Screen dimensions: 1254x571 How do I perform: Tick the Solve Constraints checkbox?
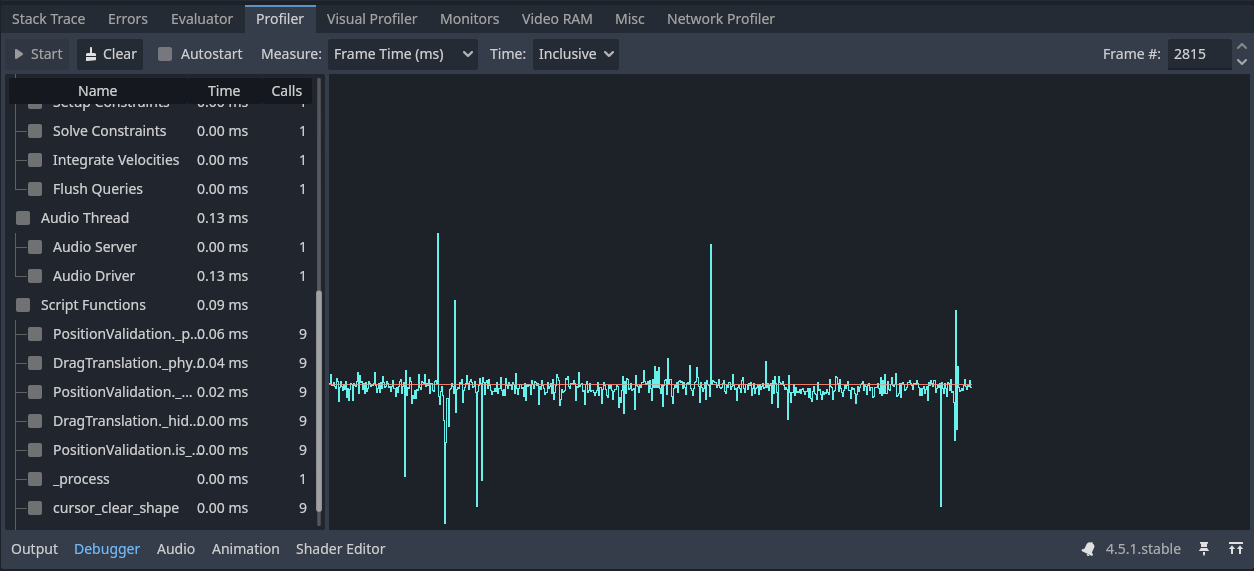tap(35, 131)
